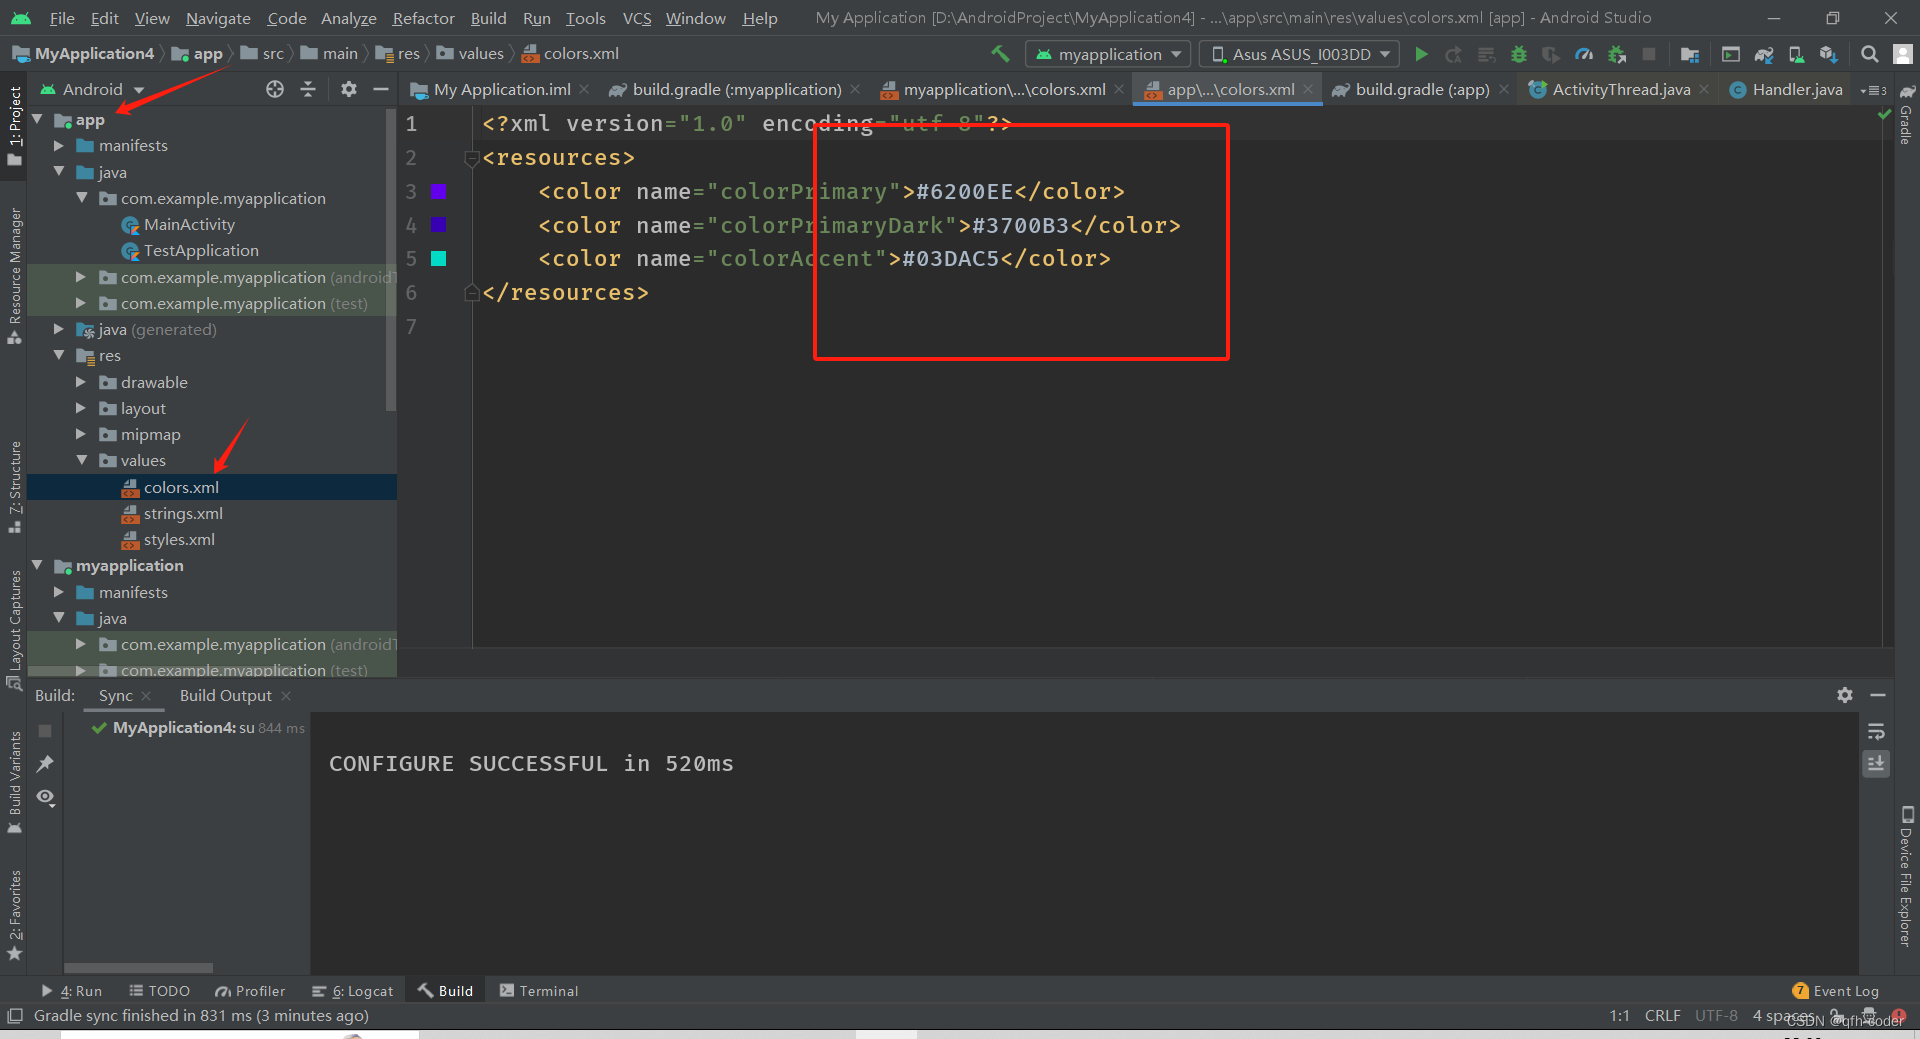
Task: Expand the drawable folder
Action: click(81, 382)
